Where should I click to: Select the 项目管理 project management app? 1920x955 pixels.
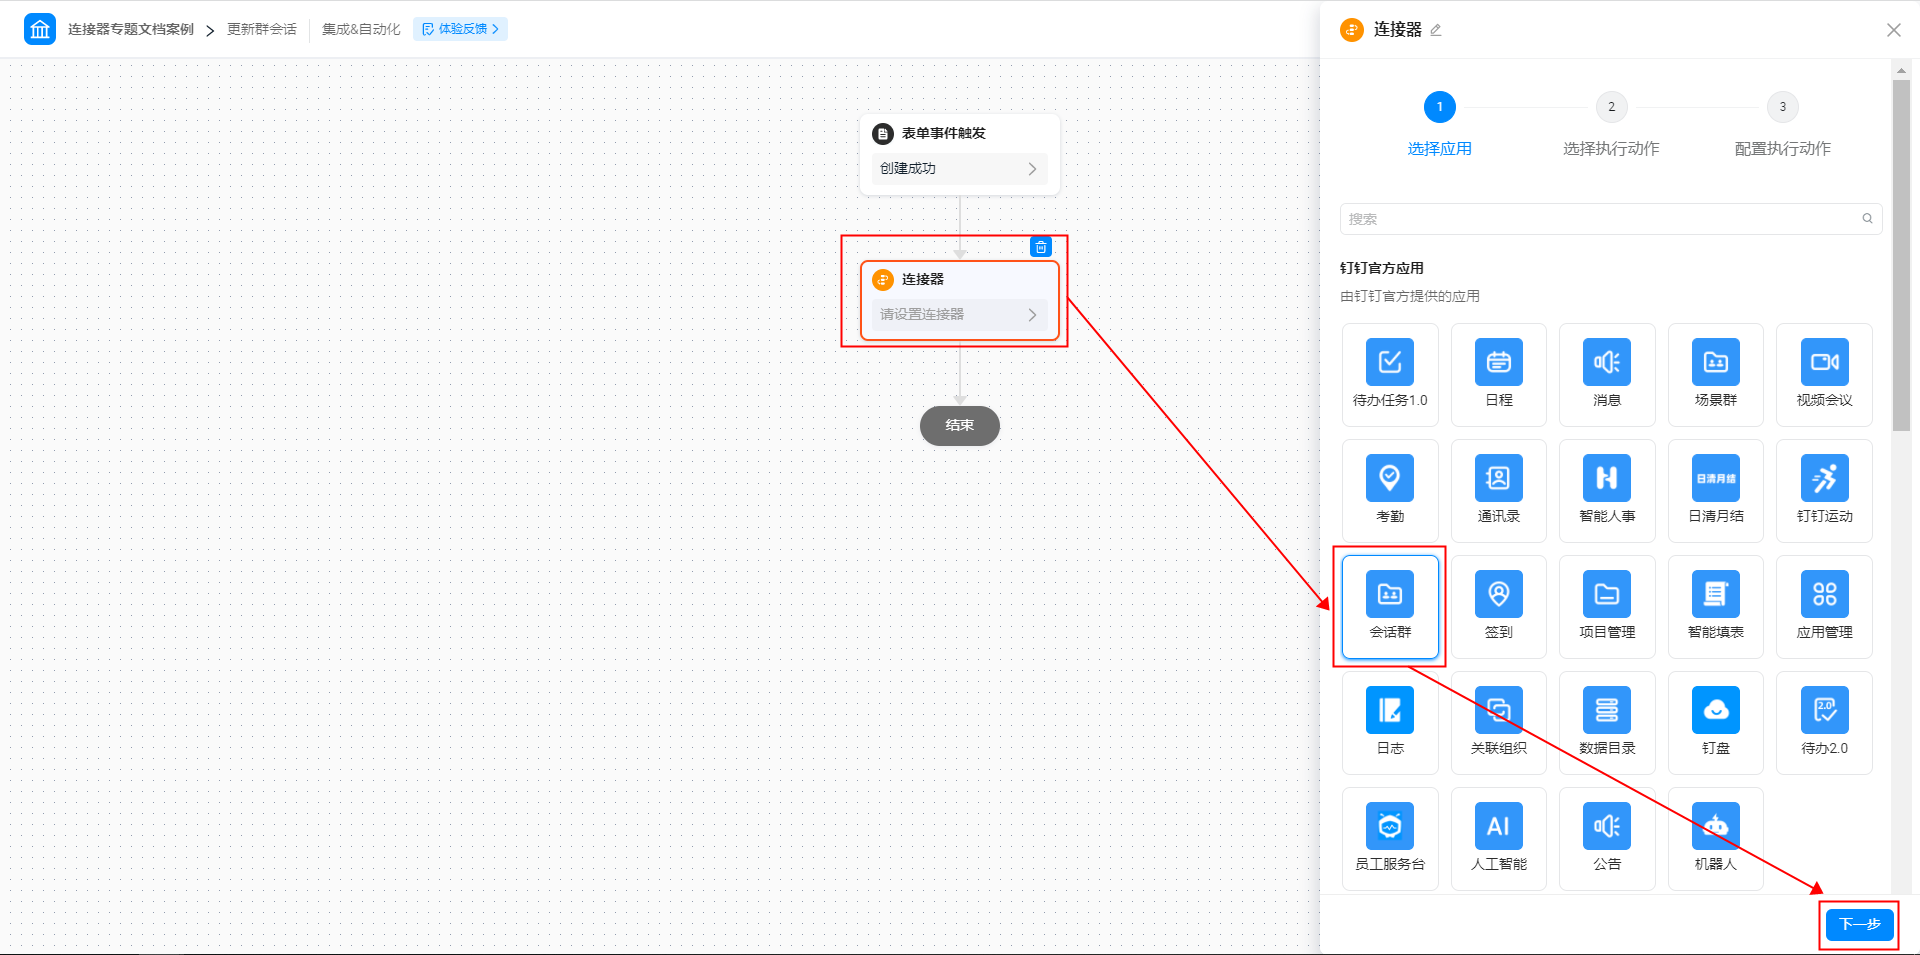click(x=1607, y=606)
